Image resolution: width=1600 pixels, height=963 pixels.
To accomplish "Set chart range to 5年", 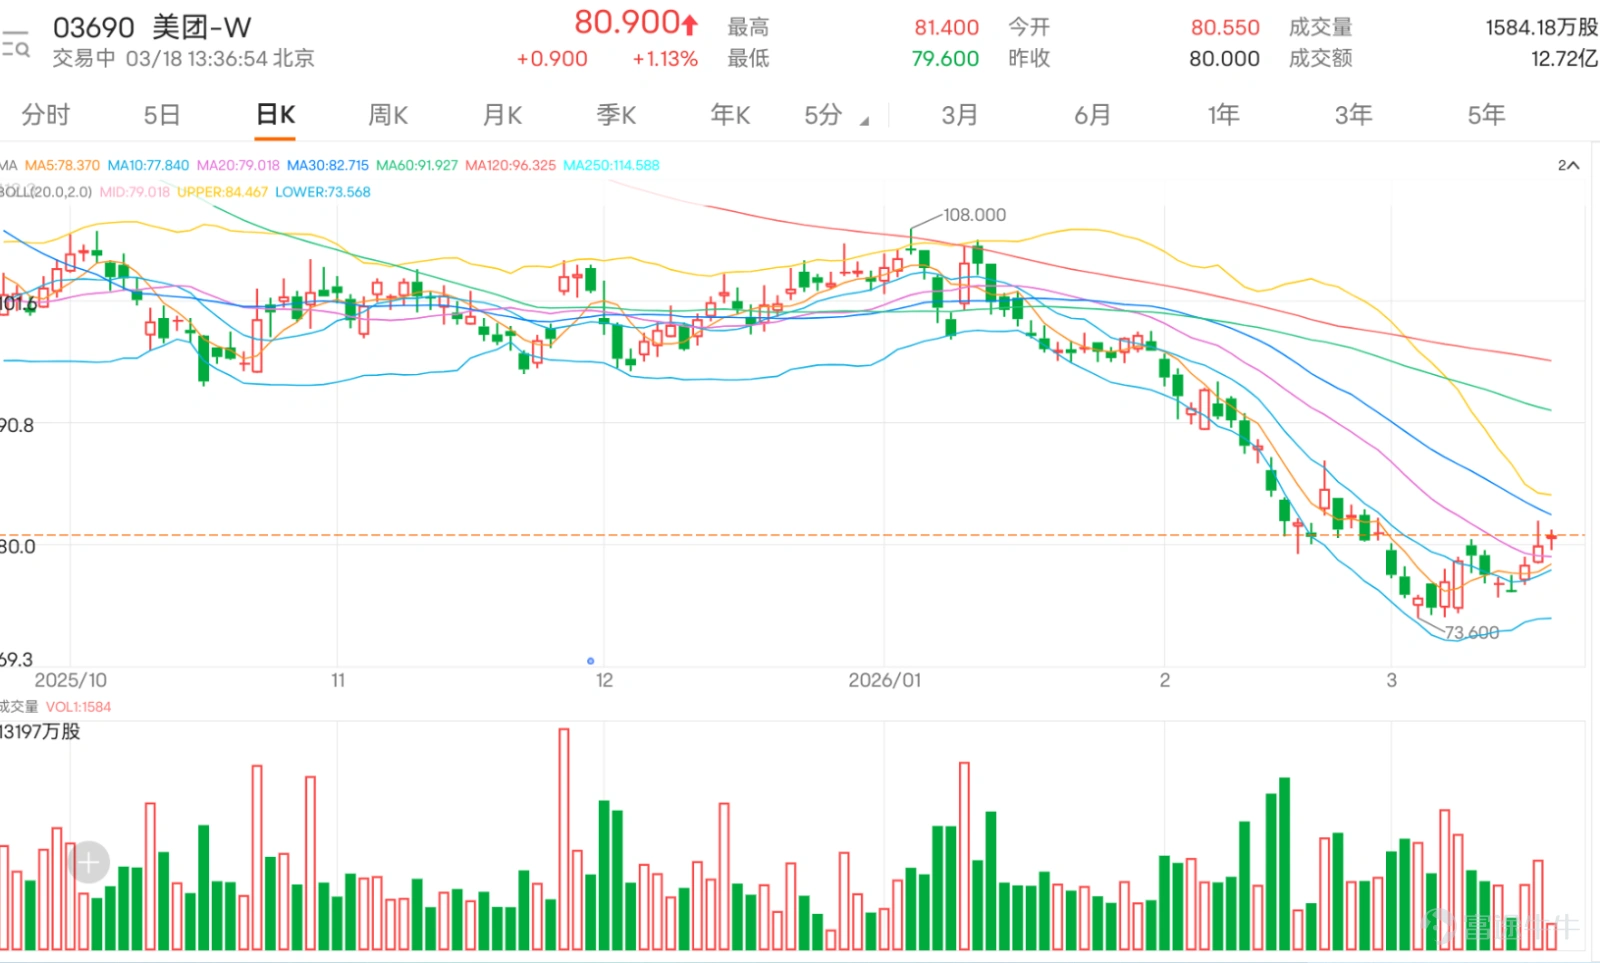I will [x=1486, y=115].
